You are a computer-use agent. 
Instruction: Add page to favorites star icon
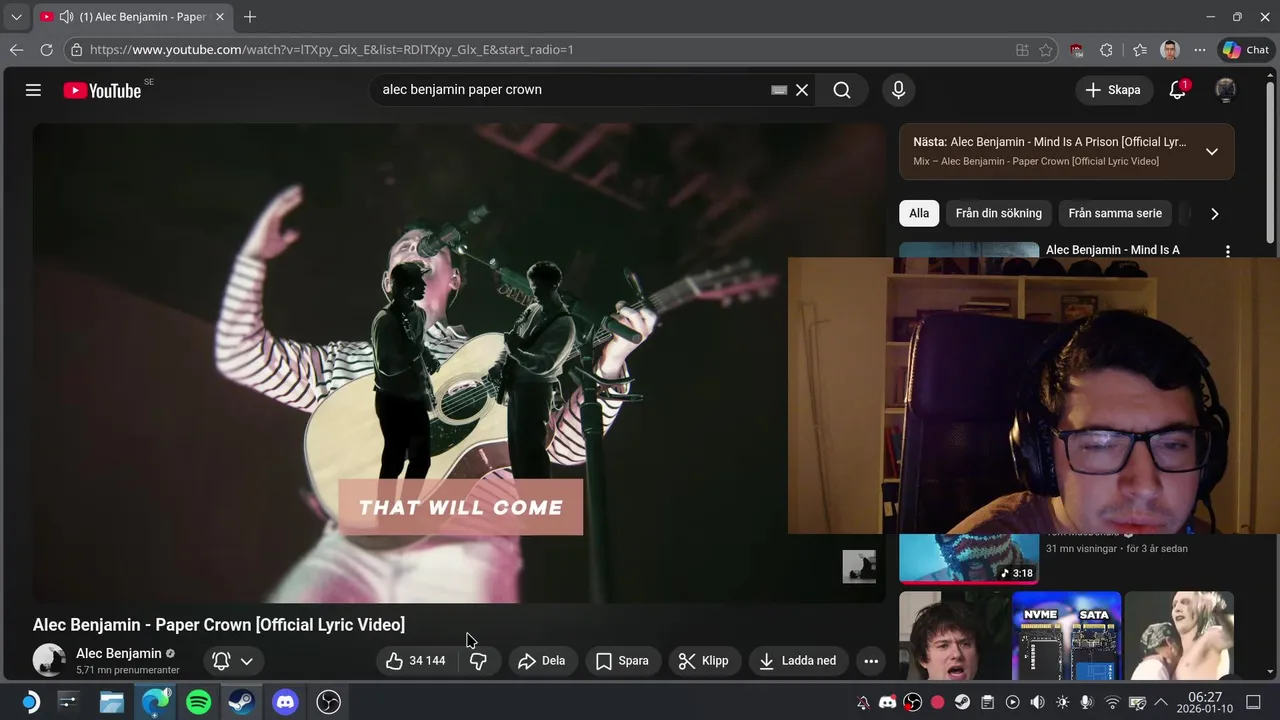tap(1046, 50)
